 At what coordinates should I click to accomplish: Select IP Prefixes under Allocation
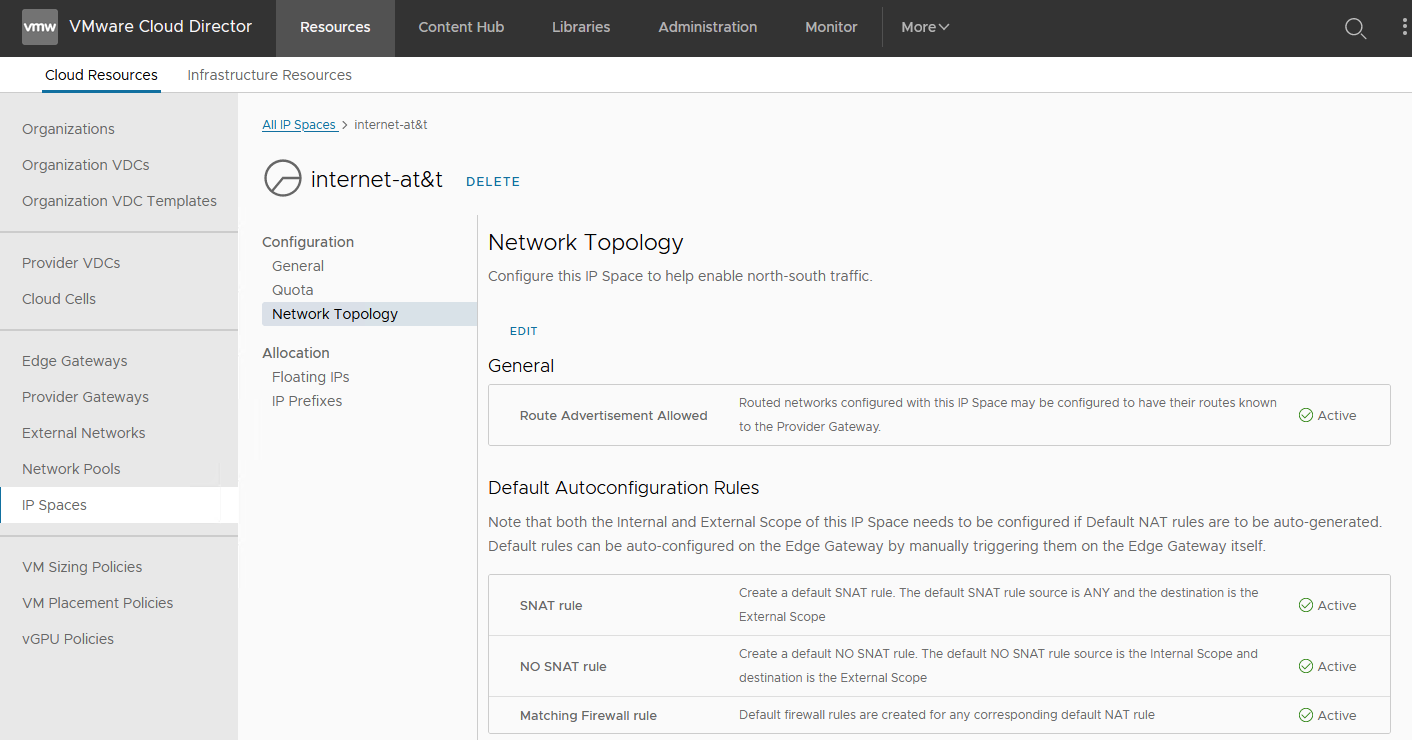pos(307,401)
